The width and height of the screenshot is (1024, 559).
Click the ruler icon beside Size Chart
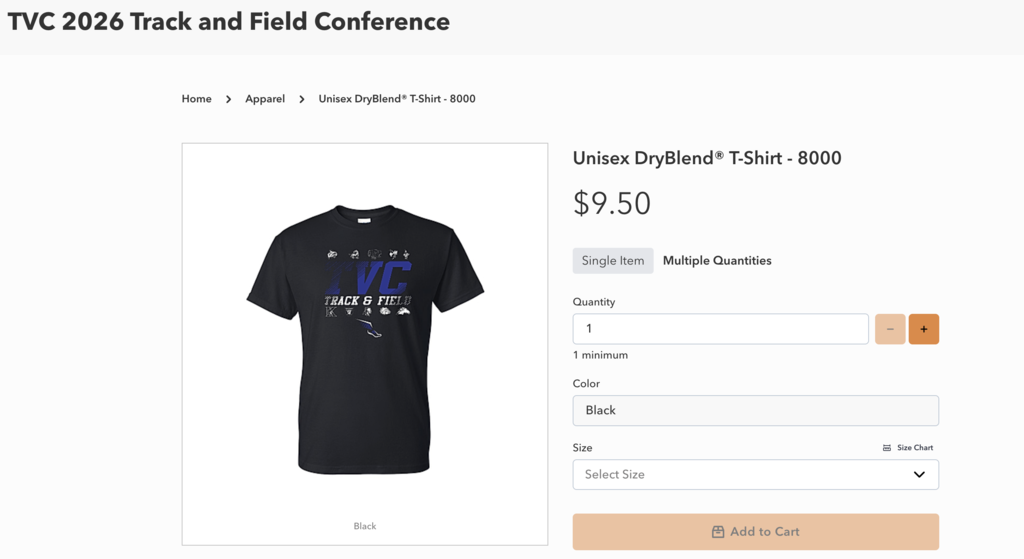pos(887,448)
